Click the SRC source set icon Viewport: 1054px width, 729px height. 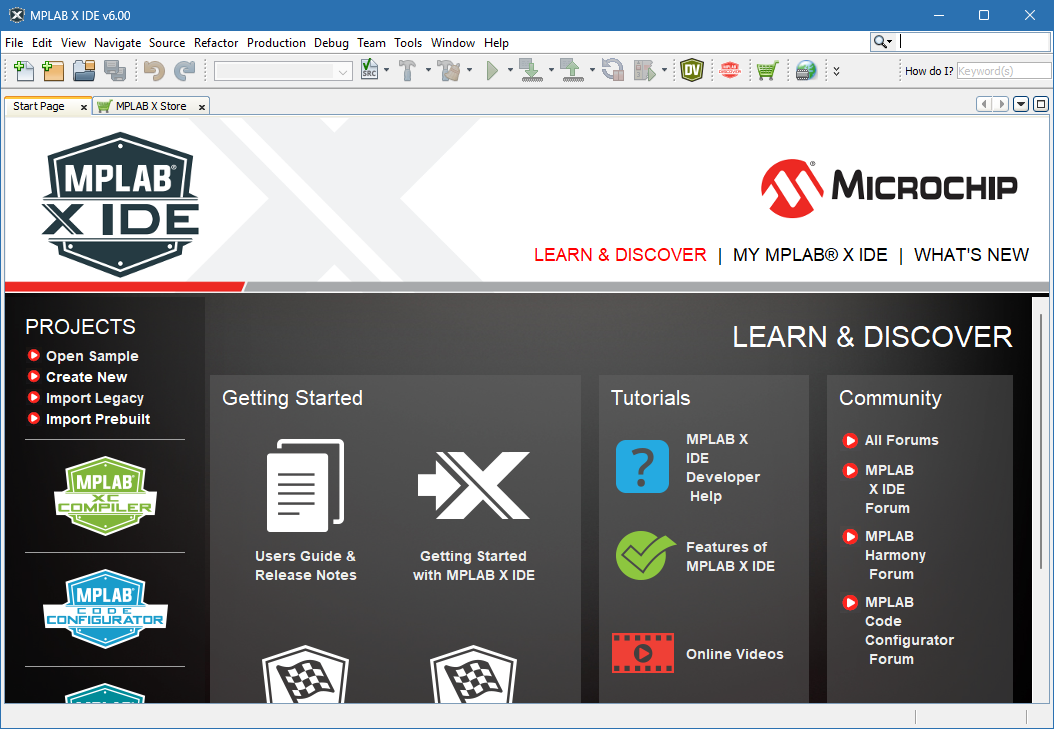click(369, 70)
